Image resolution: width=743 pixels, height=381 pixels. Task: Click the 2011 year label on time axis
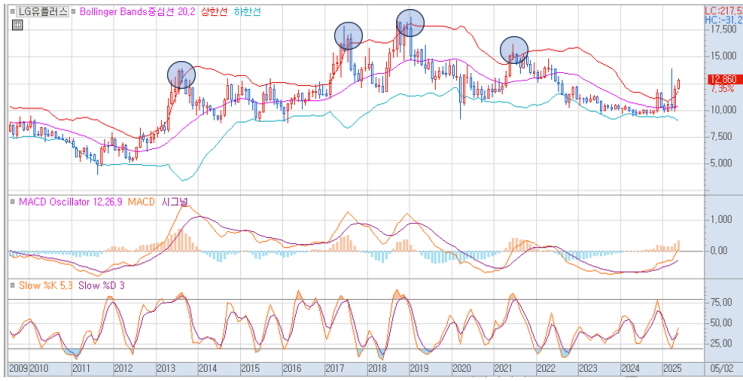click(x=81, y=368)
